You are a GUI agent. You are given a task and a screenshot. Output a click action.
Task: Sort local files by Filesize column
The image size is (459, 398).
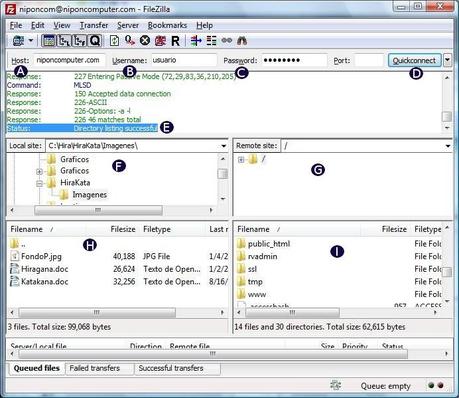(123, 229)
